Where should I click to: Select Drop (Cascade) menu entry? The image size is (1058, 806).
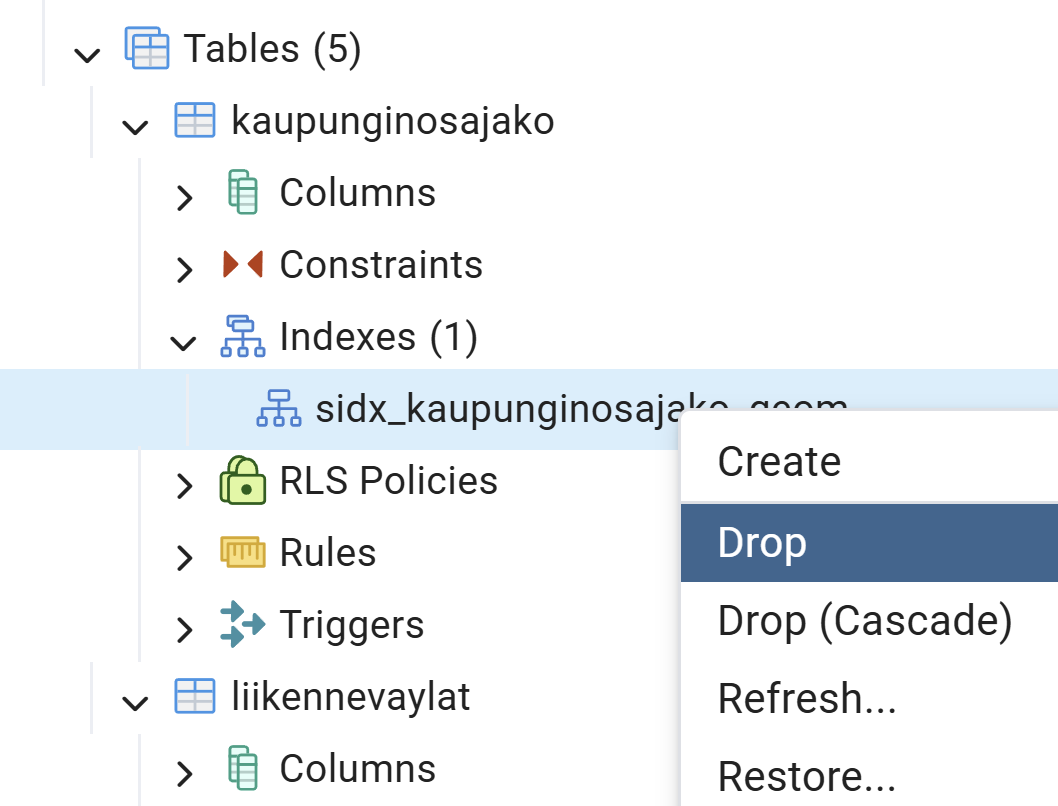tap(865, 621)
